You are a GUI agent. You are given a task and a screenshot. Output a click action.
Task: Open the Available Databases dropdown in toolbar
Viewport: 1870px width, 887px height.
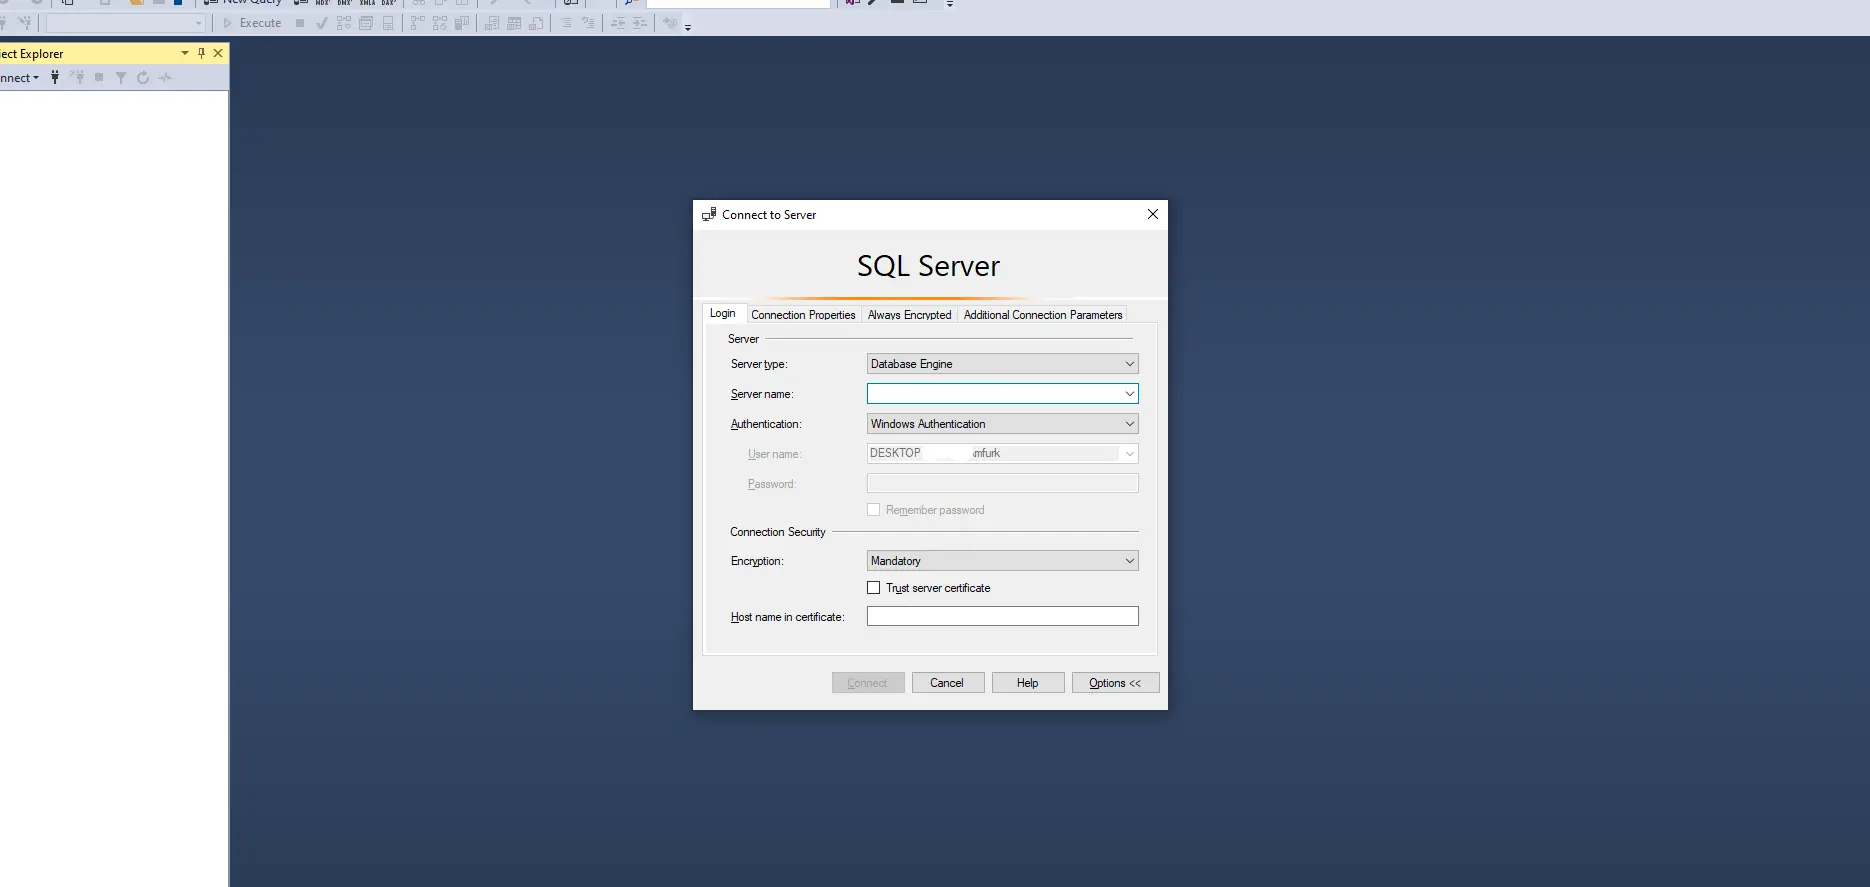125,23
